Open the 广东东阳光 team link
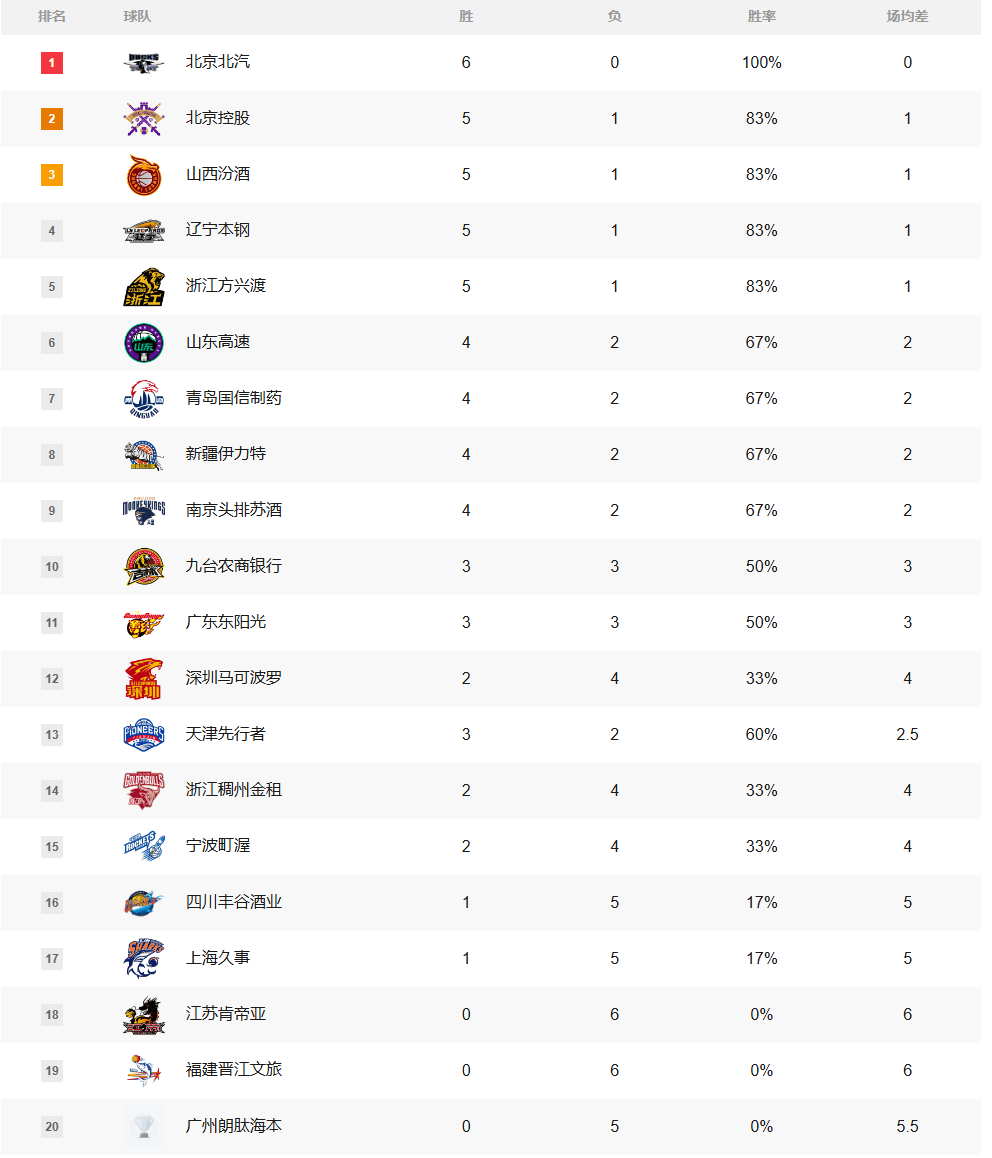The width and height of the screenshot is (992, 1158). pos(226,623)
